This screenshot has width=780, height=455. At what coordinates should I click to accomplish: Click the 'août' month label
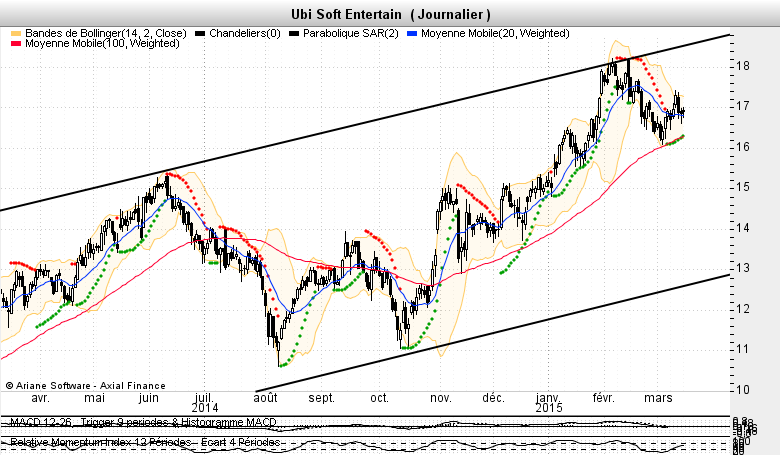tap(266, 398)
